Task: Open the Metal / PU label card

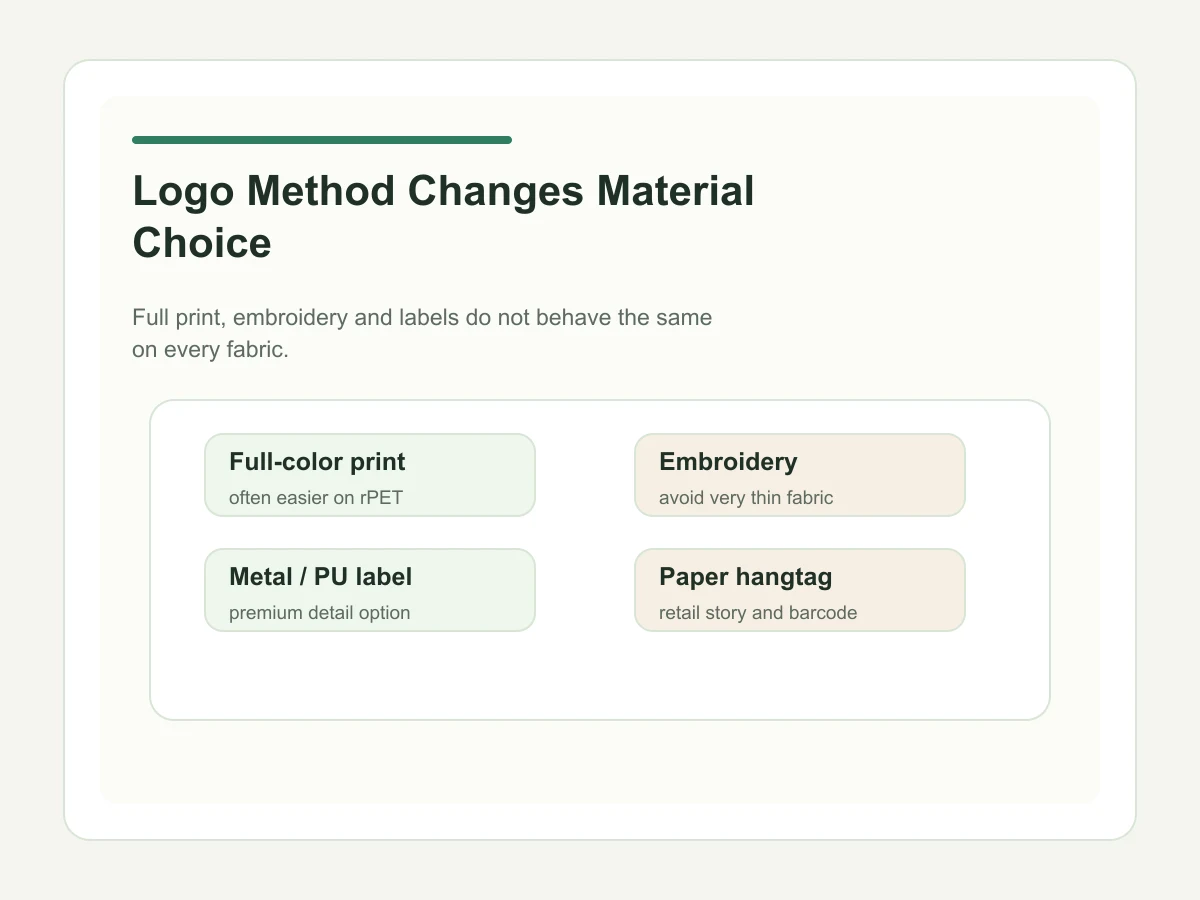Action: pos(370,590)
